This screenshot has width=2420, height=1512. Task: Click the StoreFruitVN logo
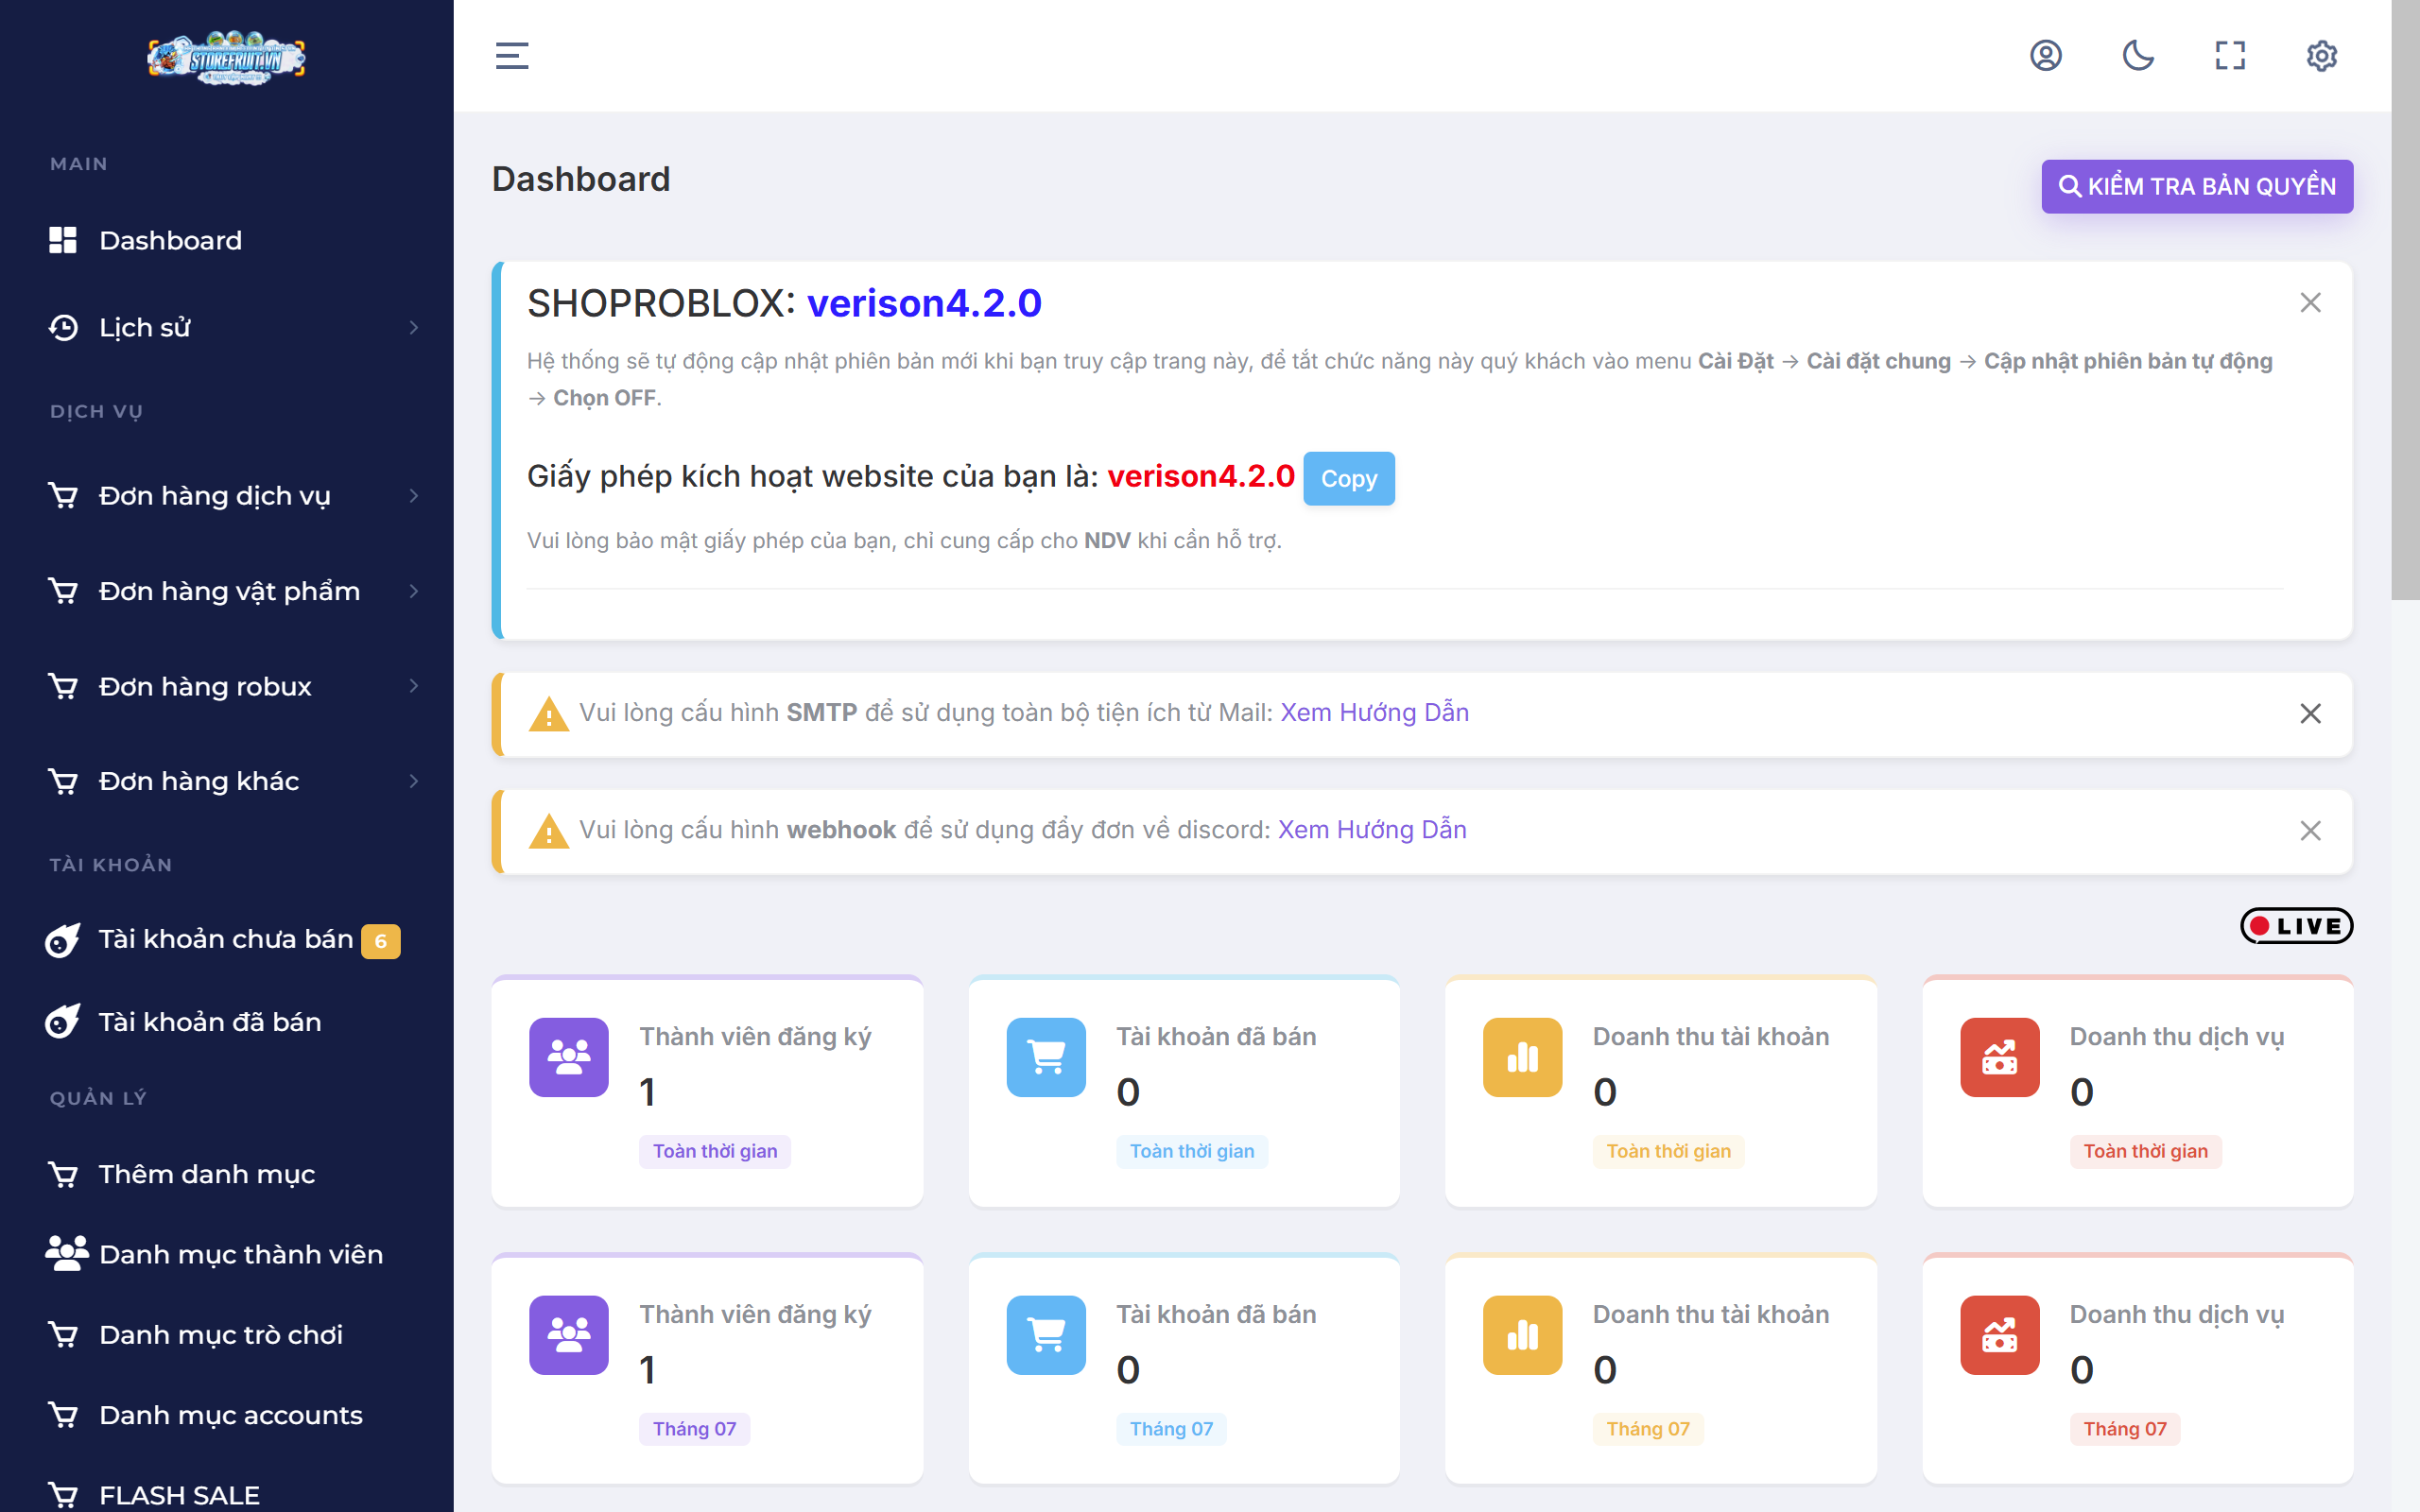point(227,58)
